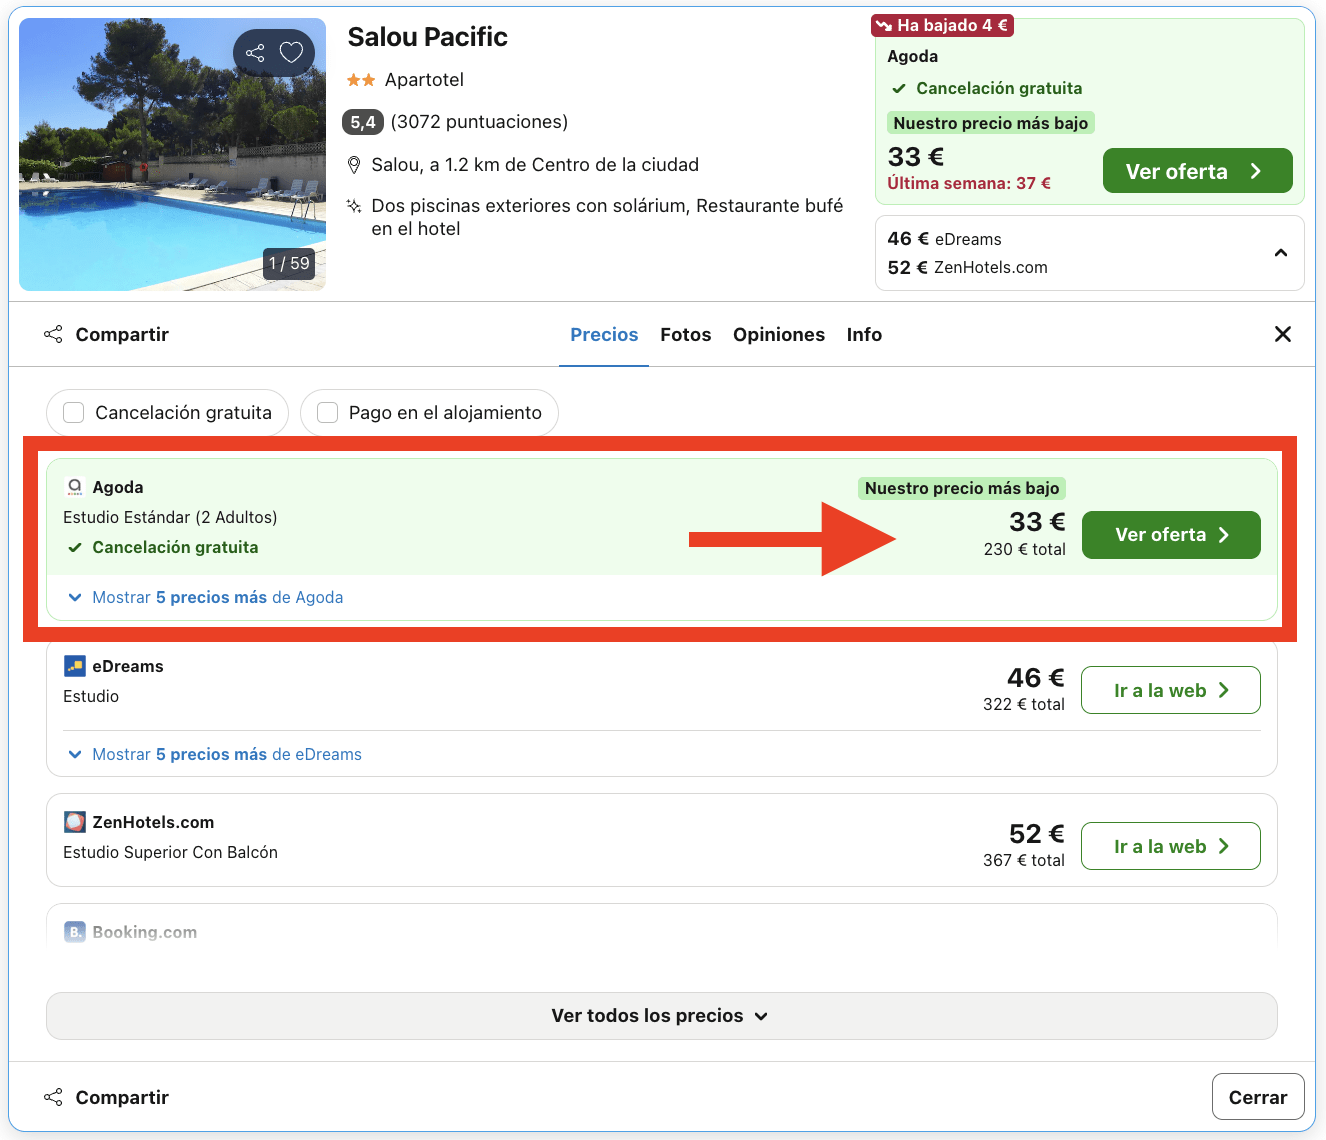
Task: Select the Agoda logo icon
Action: [x=74, y=486]
